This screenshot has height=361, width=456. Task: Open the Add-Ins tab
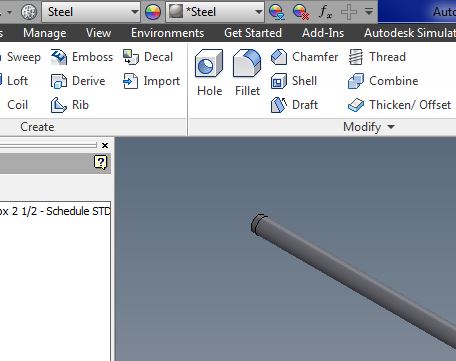323,33
